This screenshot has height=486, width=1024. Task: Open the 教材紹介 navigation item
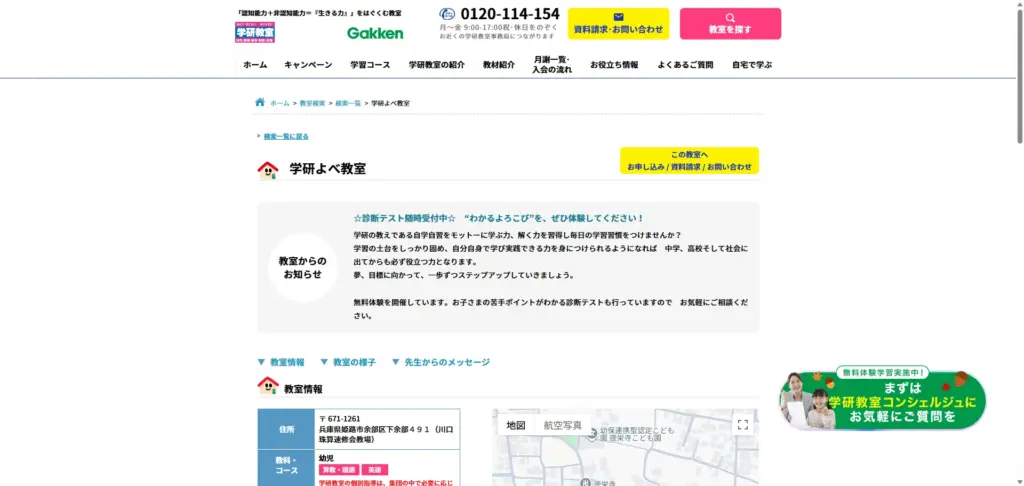pyautogui.click(x=499, y=65)
